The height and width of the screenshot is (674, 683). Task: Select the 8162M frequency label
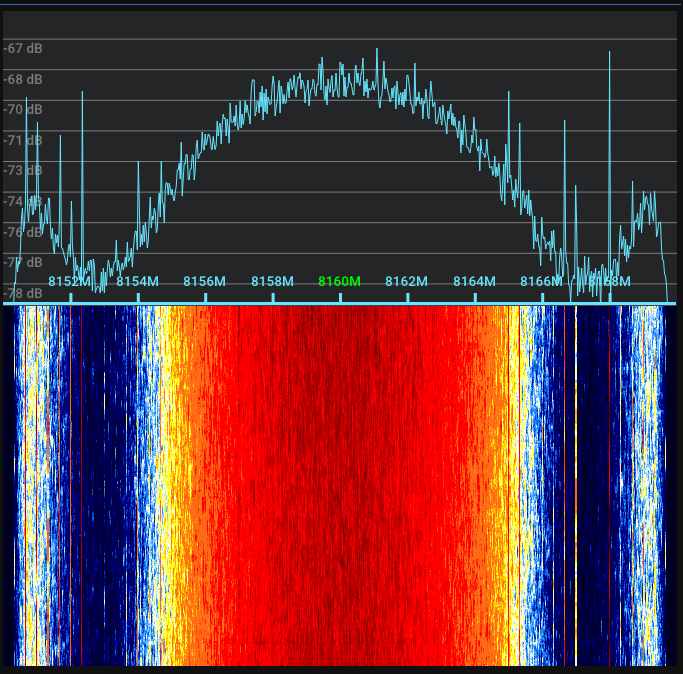pos(406,281)
